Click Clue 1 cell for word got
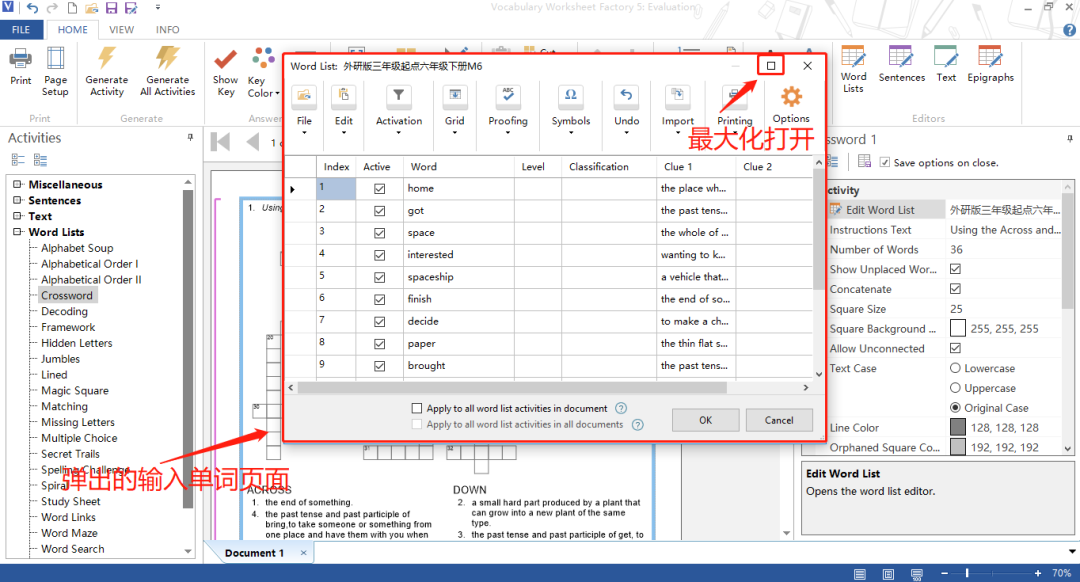 click(696, 211)
